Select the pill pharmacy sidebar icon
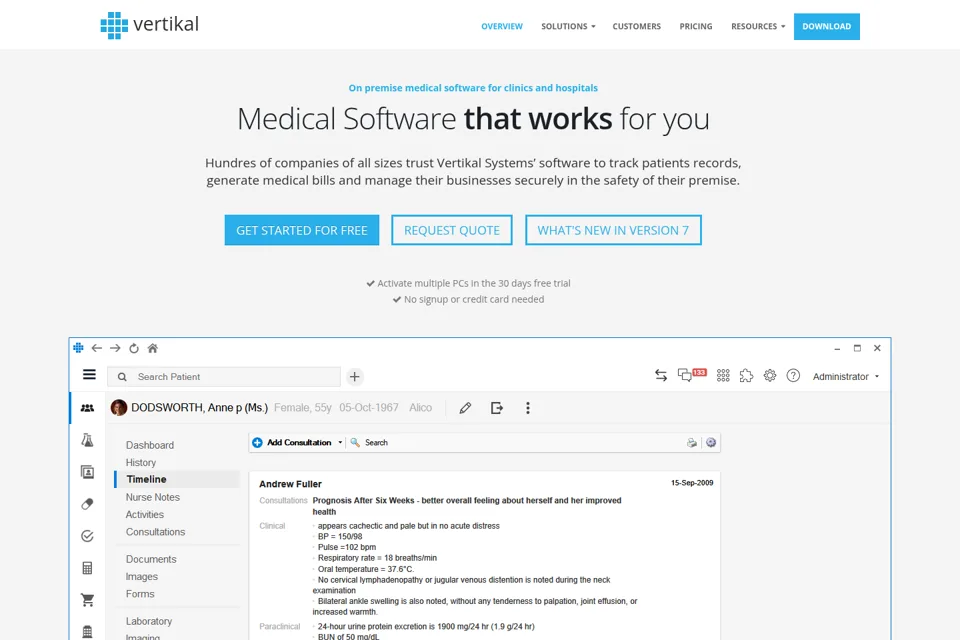Image resolution: width=960 pixels, height=640 pixels. [x=88, y=503]
